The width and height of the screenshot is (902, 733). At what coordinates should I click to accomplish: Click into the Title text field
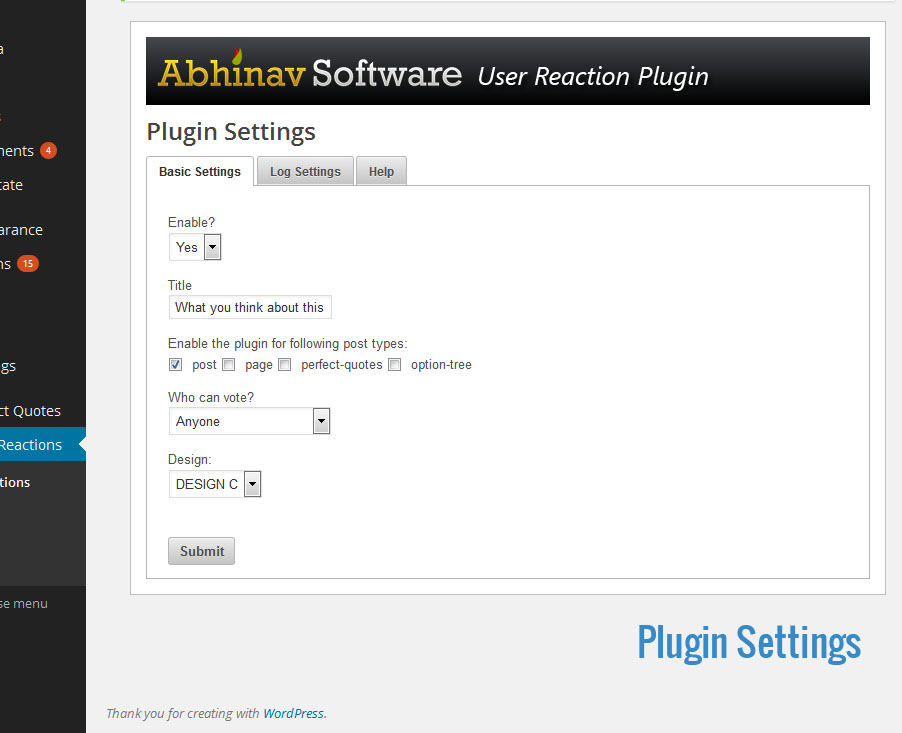click(250, 307)
